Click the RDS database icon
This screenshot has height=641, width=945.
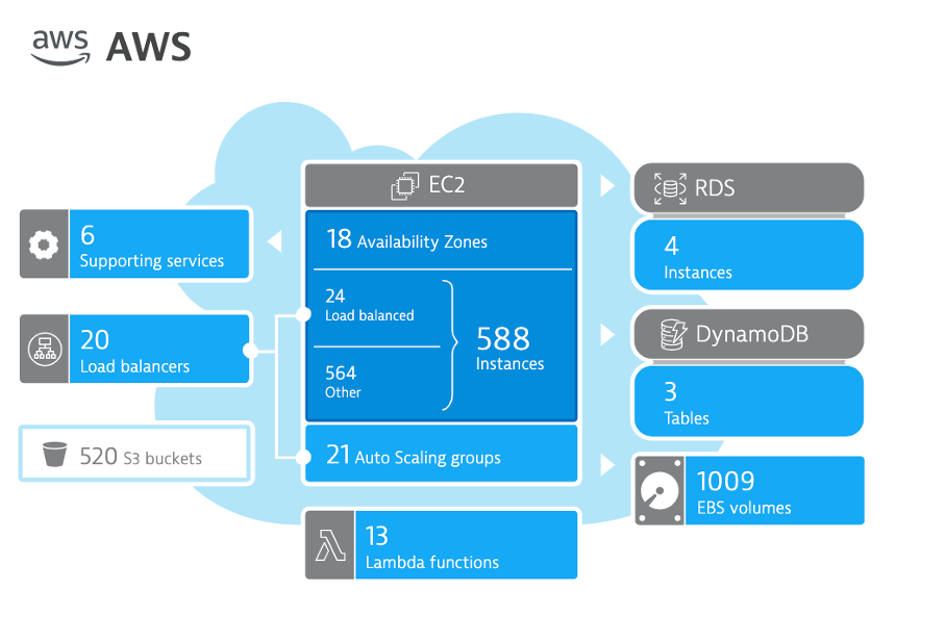[x=670, y=187]
